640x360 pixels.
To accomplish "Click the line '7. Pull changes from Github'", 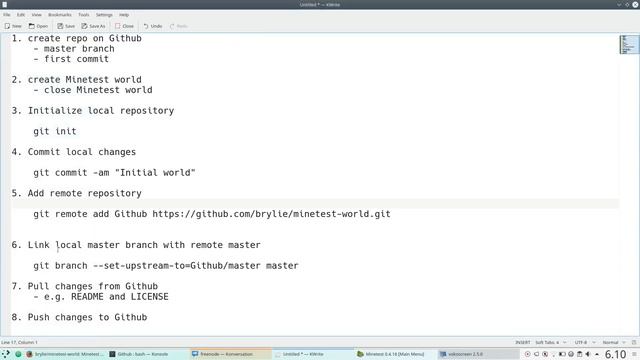I will [84, 286].
